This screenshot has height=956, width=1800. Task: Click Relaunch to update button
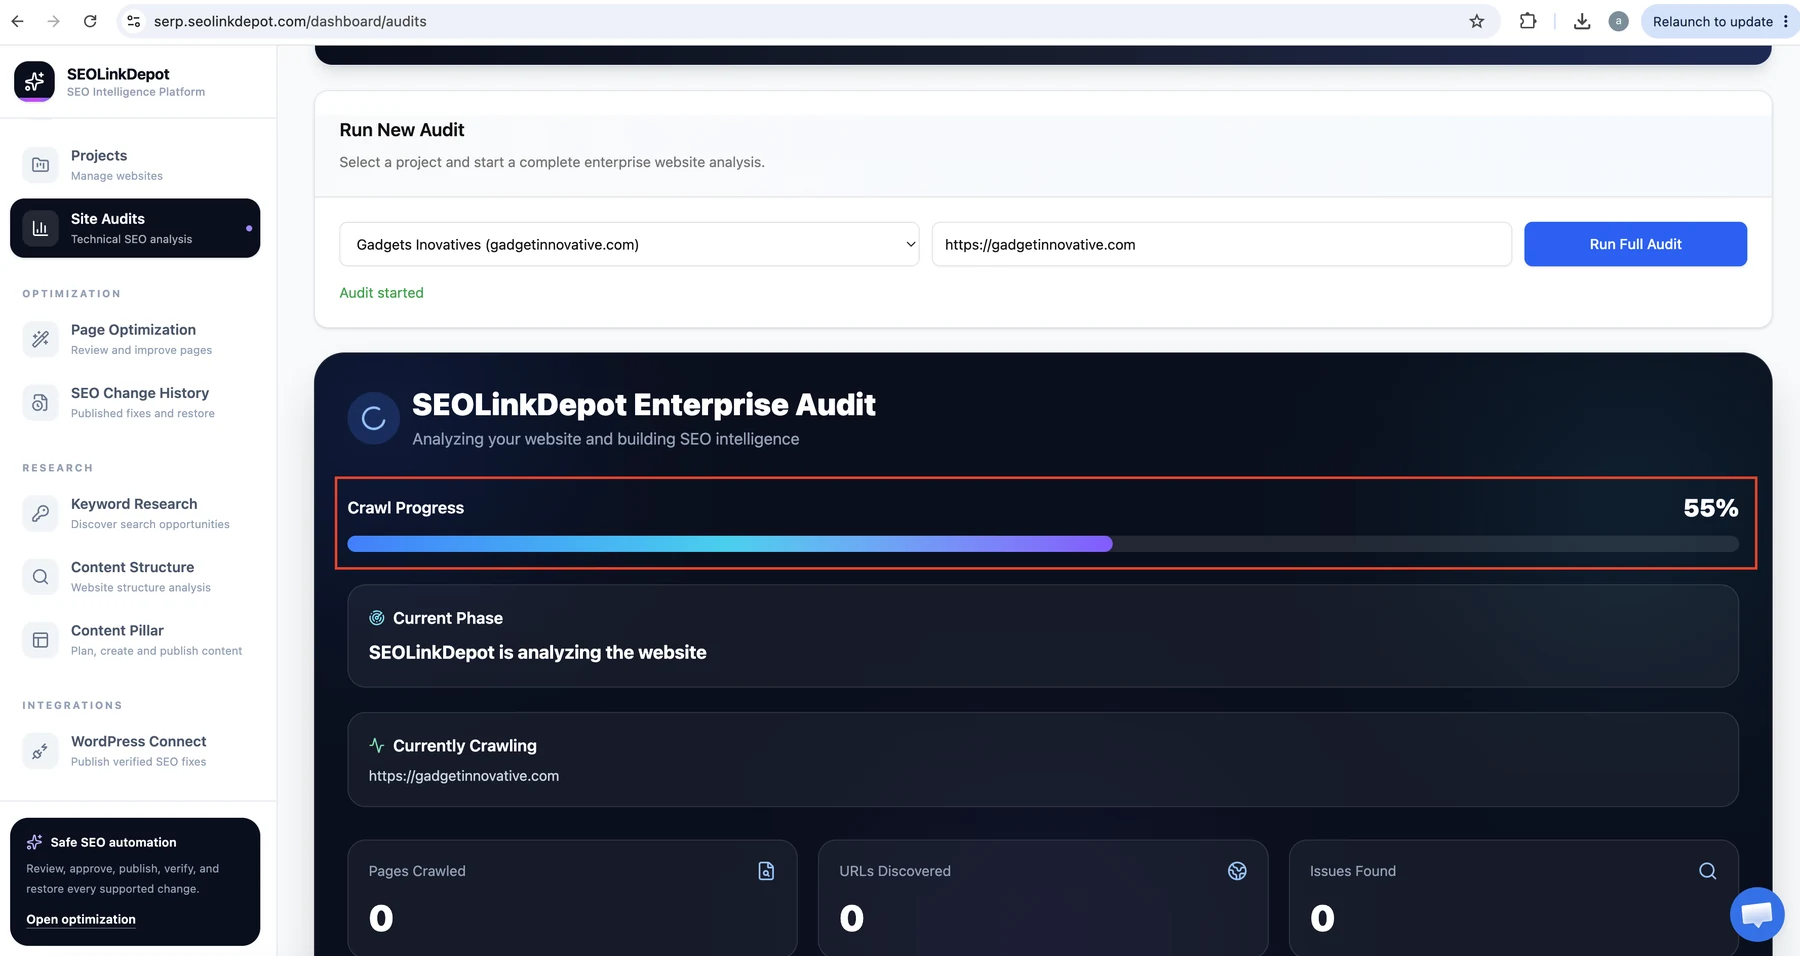tap(1719, 21)
